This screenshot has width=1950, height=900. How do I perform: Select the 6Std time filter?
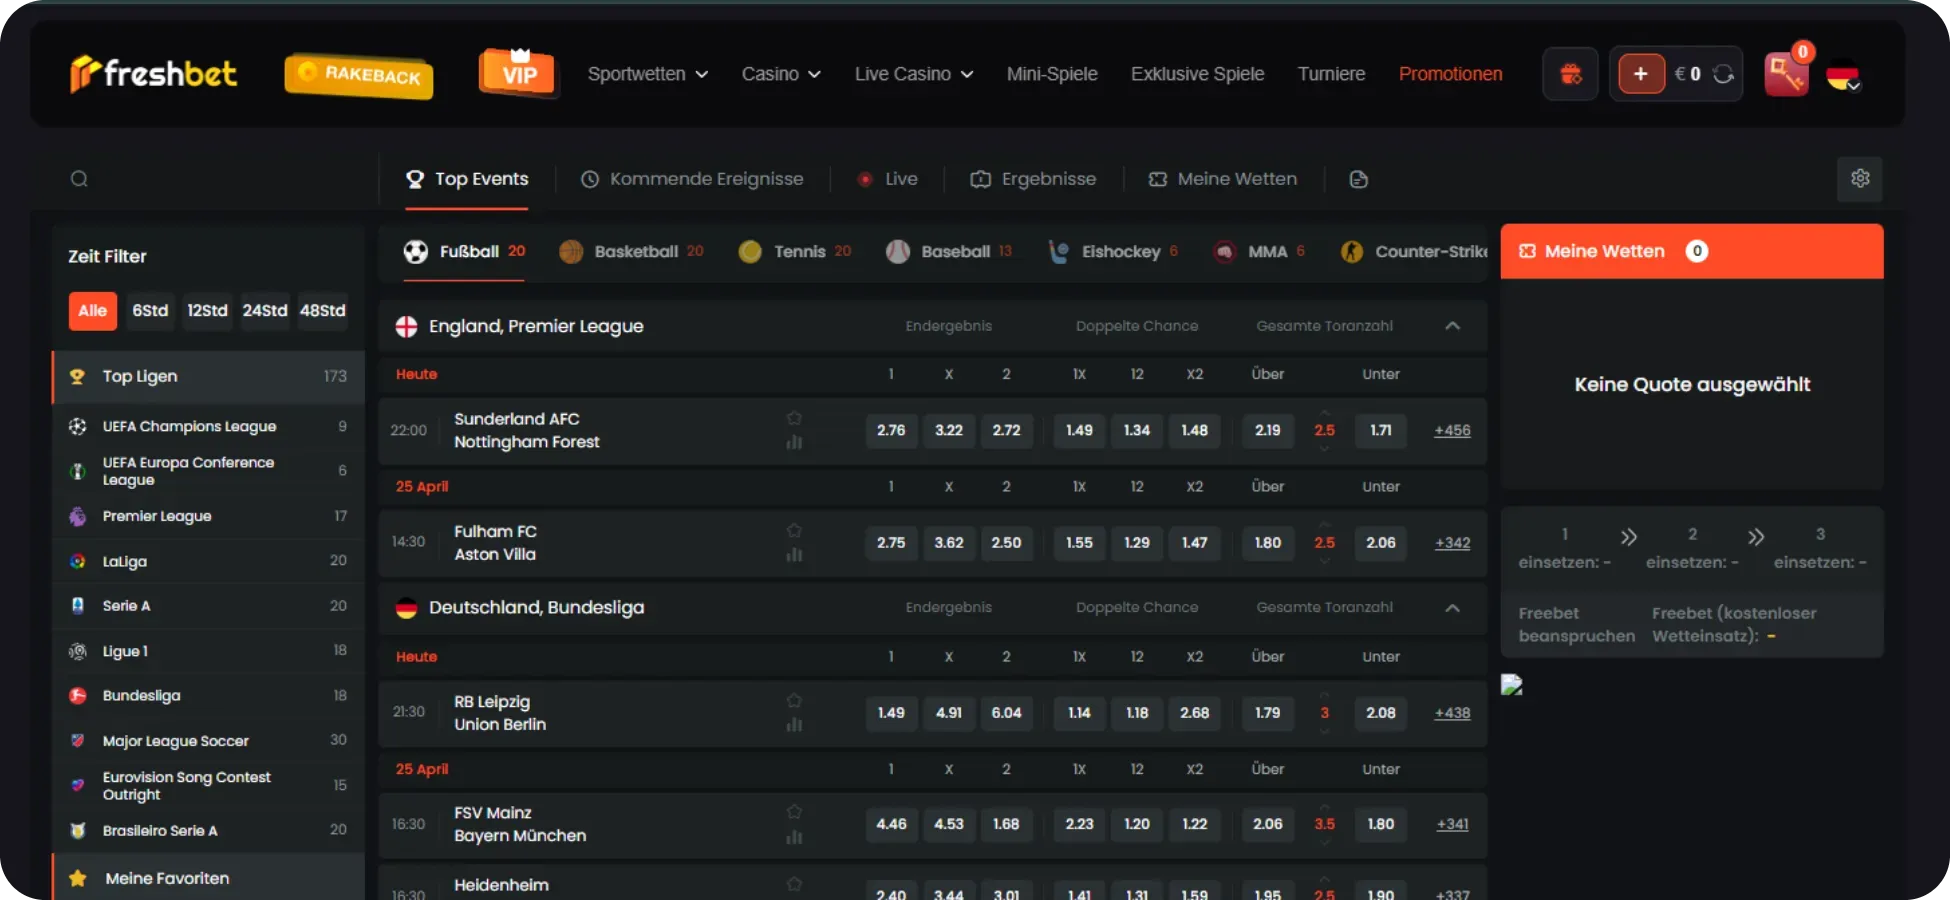pos(150,311)
